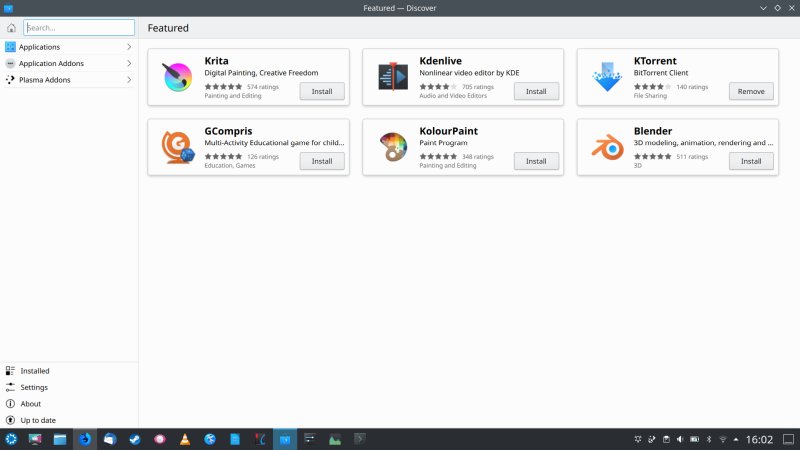Launch Firefox from the taskbar
This screenshot has height=450, width=800.
[85, 439]
